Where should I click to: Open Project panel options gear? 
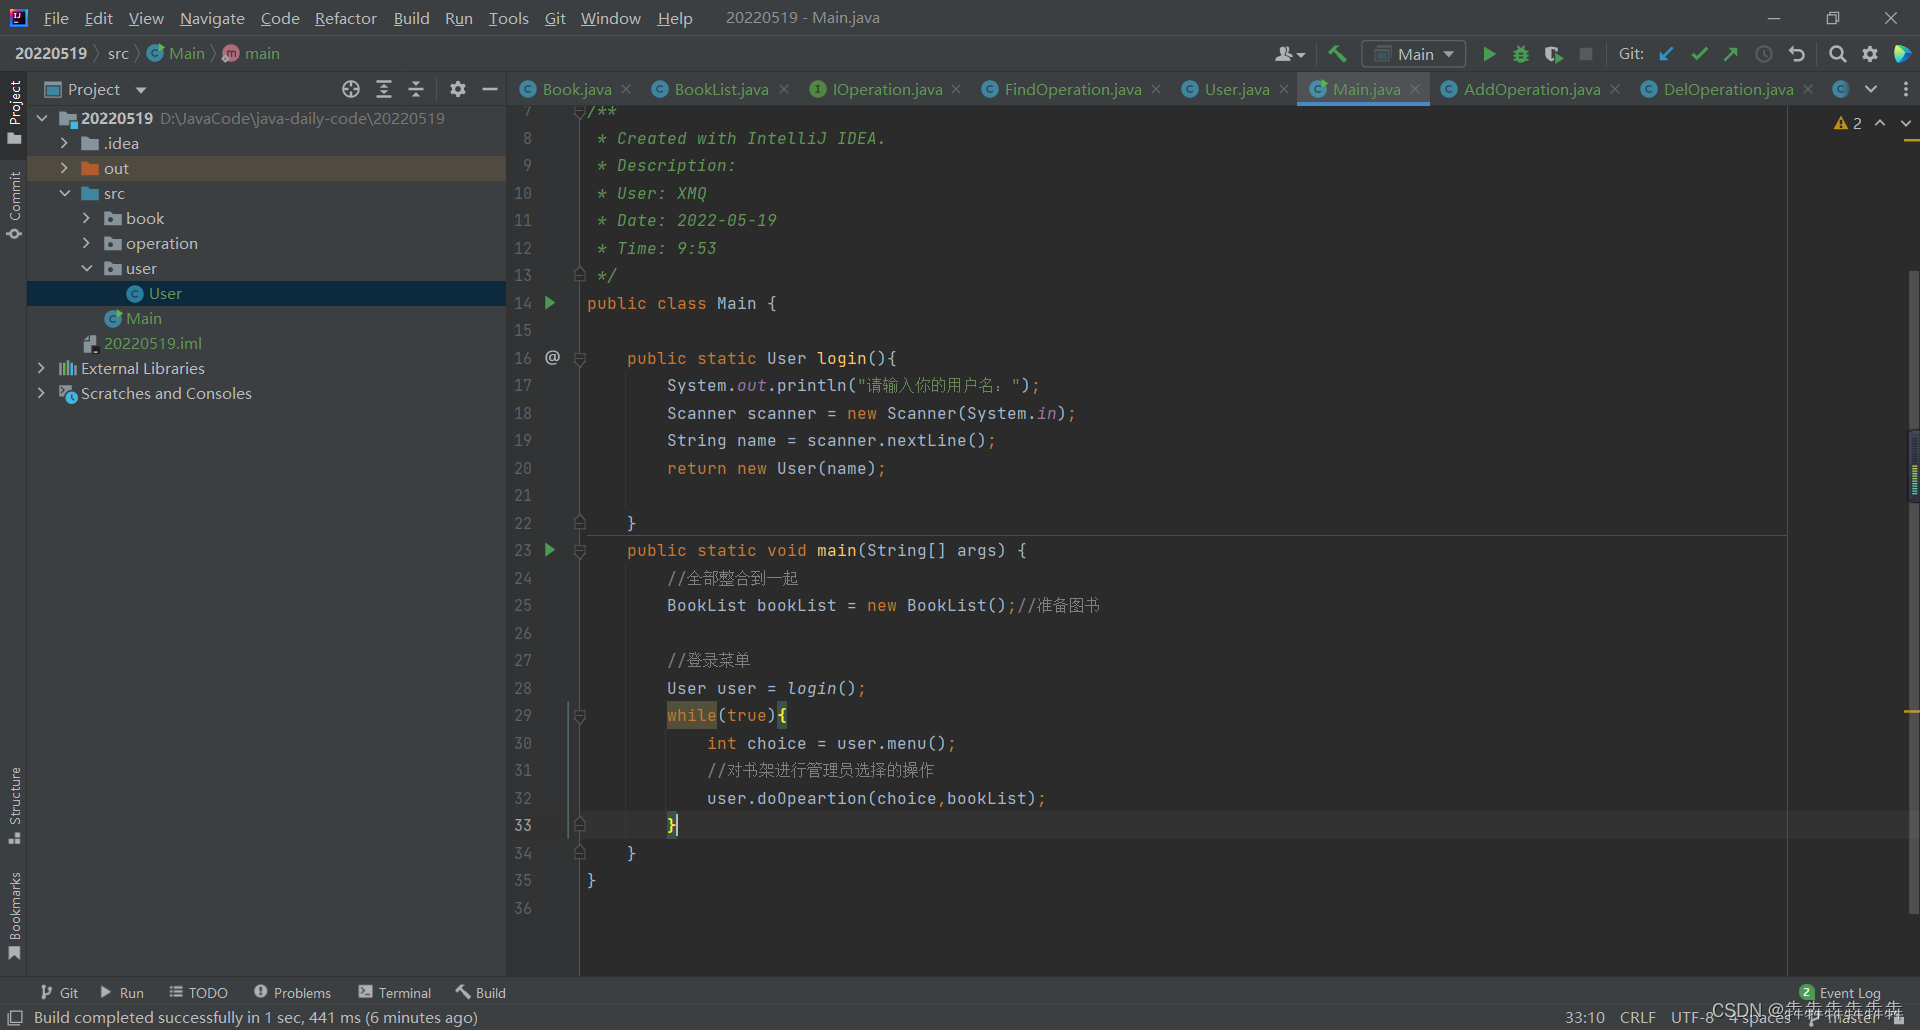pyautogui.click(x=458, y=89)
